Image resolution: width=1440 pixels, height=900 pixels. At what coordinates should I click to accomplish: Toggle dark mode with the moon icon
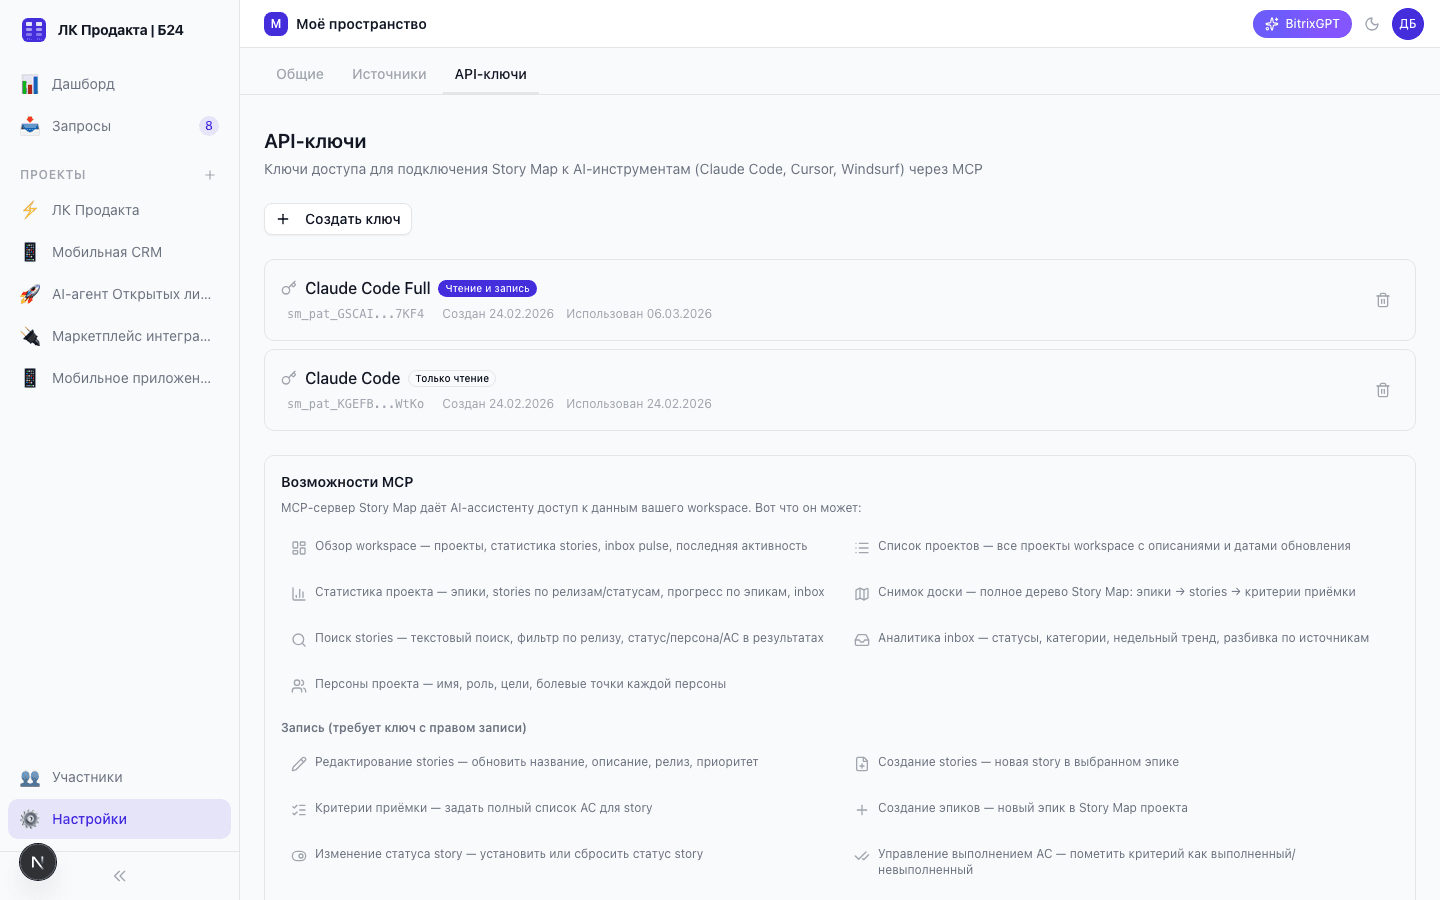[1372, 24]
